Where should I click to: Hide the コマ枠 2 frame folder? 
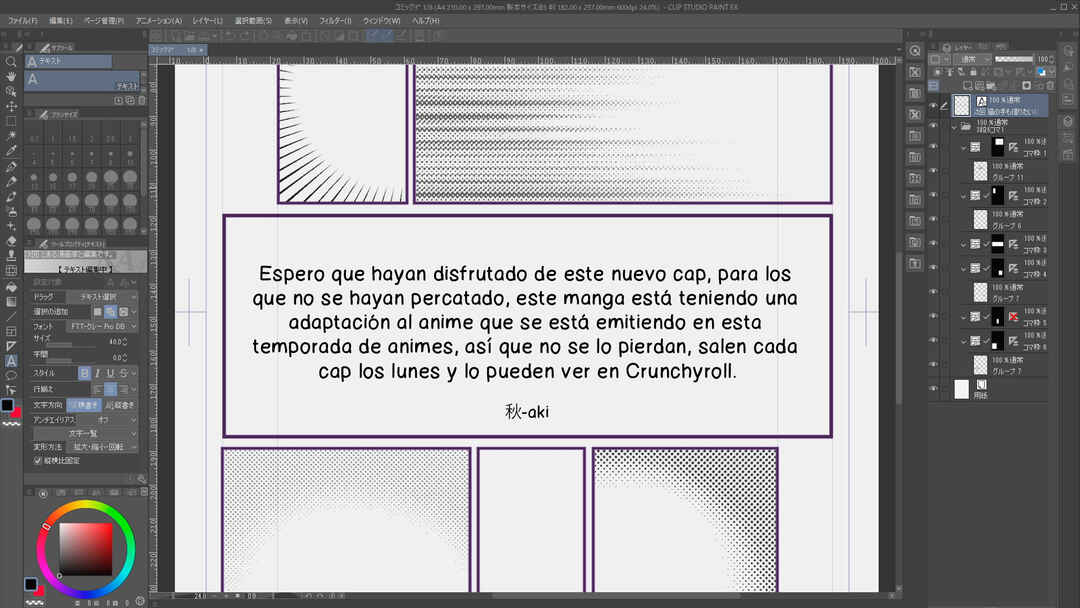coord(933,195)
